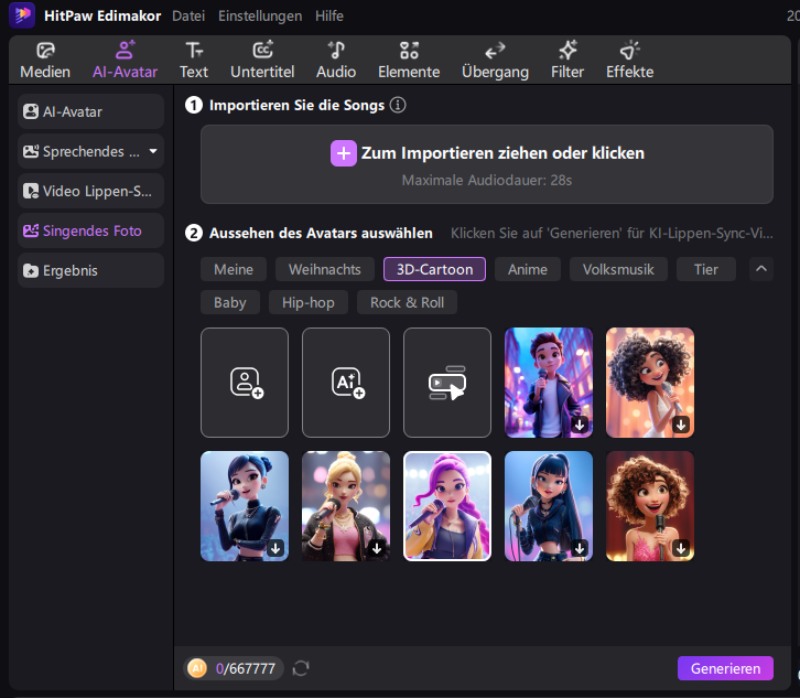
Task: Select the Text tool
Action: point(193,59)
